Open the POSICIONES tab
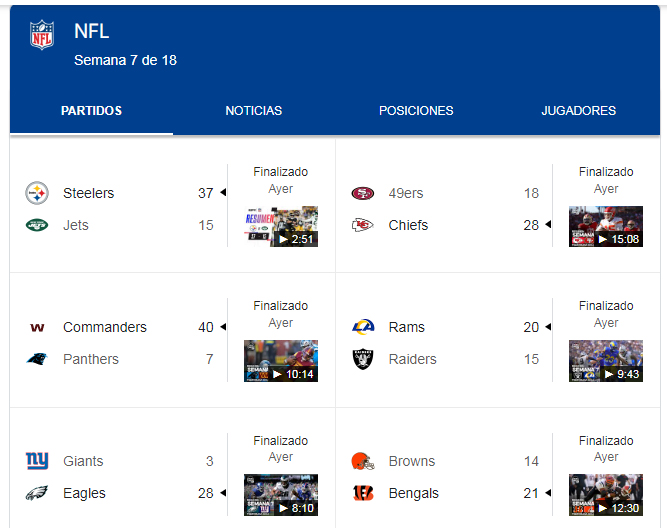 [416, 111]
